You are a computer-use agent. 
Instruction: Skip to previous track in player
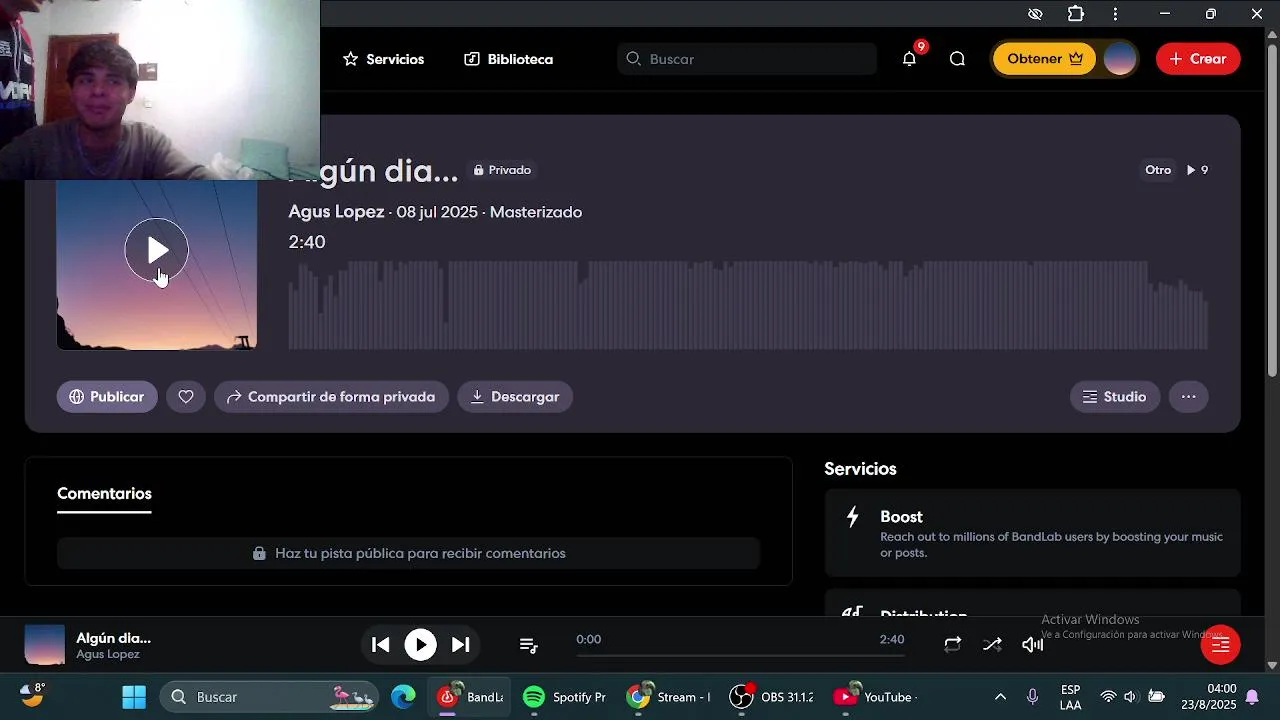pyautogui.click(x=380, y=645)
